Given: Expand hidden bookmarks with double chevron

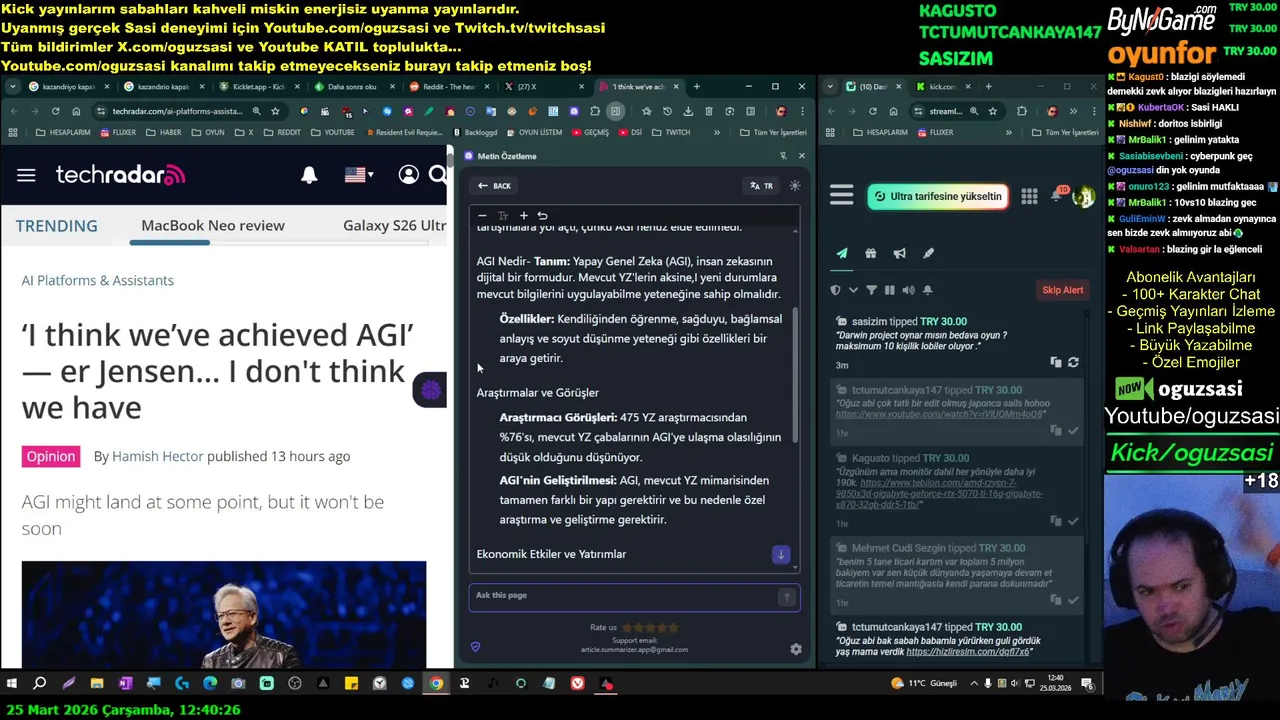Looking at the screenshot, I should point(716,132).
